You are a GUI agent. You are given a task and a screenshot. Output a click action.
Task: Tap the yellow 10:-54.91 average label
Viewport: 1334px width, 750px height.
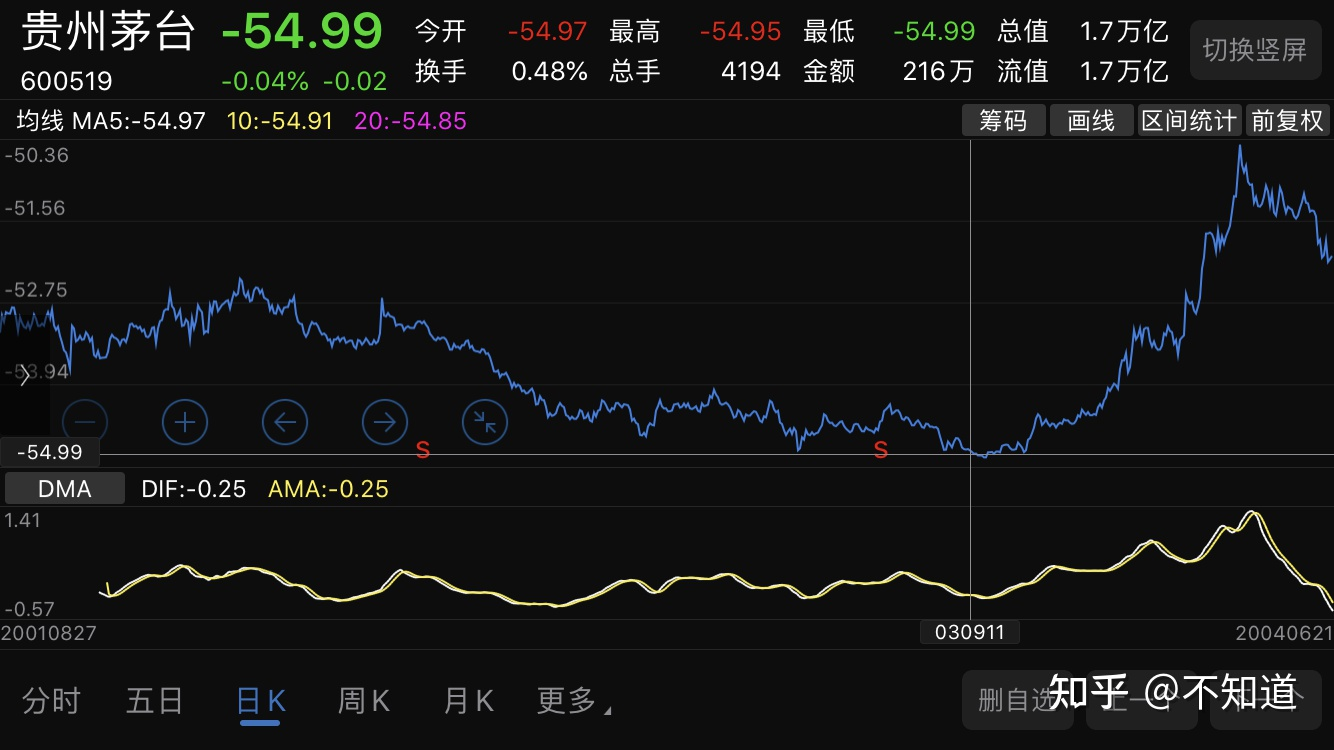point(280,122)
